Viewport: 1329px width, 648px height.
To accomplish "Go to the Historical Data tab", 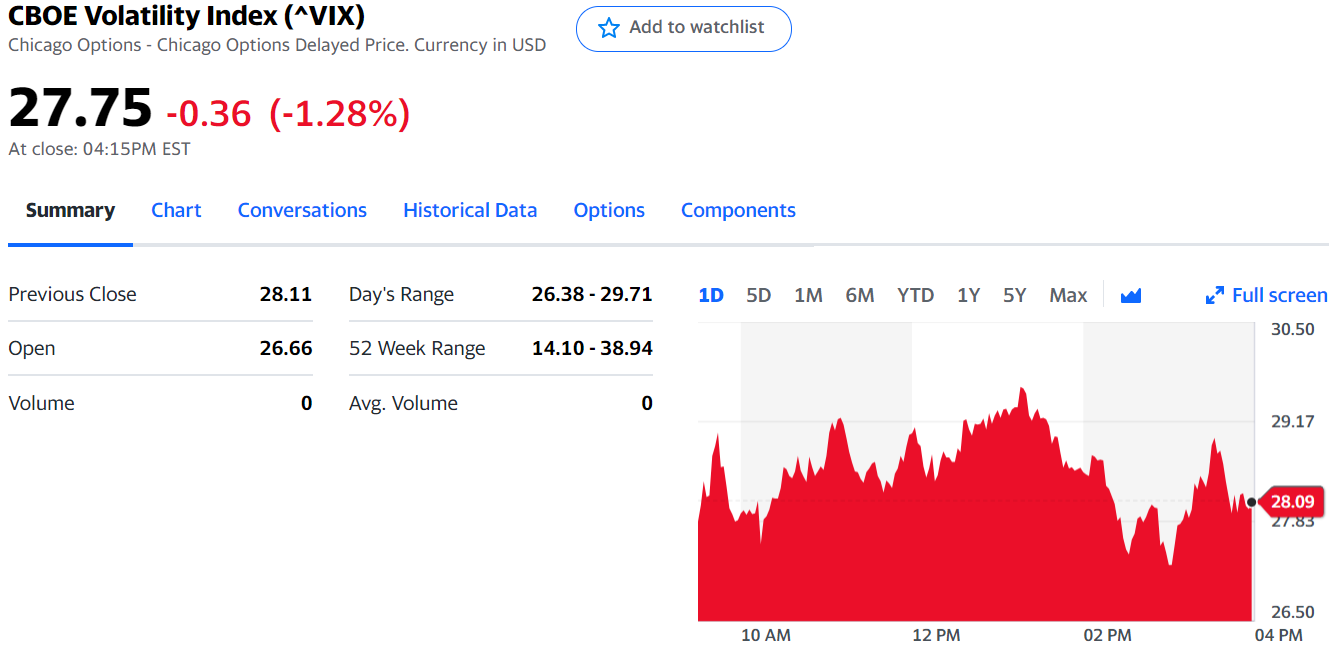I will coord(470,210).
